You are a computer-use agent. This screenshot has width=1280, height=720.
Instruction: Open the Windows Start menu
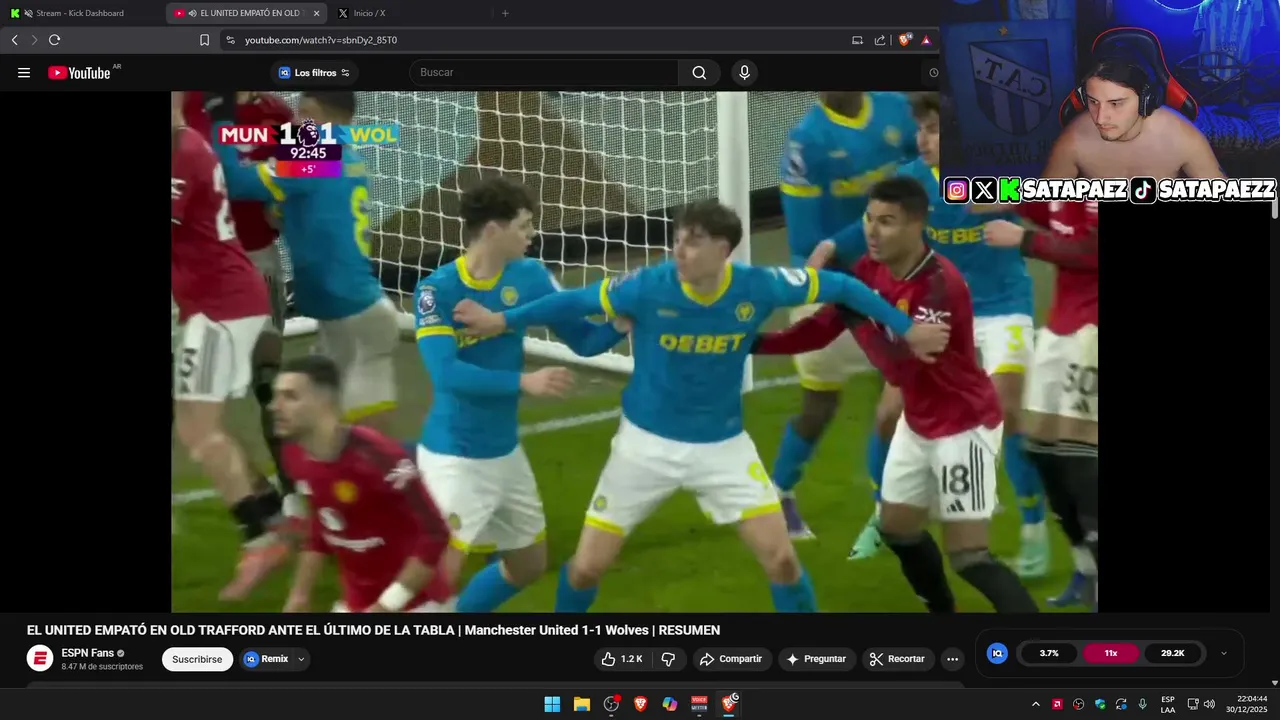(x=552, y=704)
